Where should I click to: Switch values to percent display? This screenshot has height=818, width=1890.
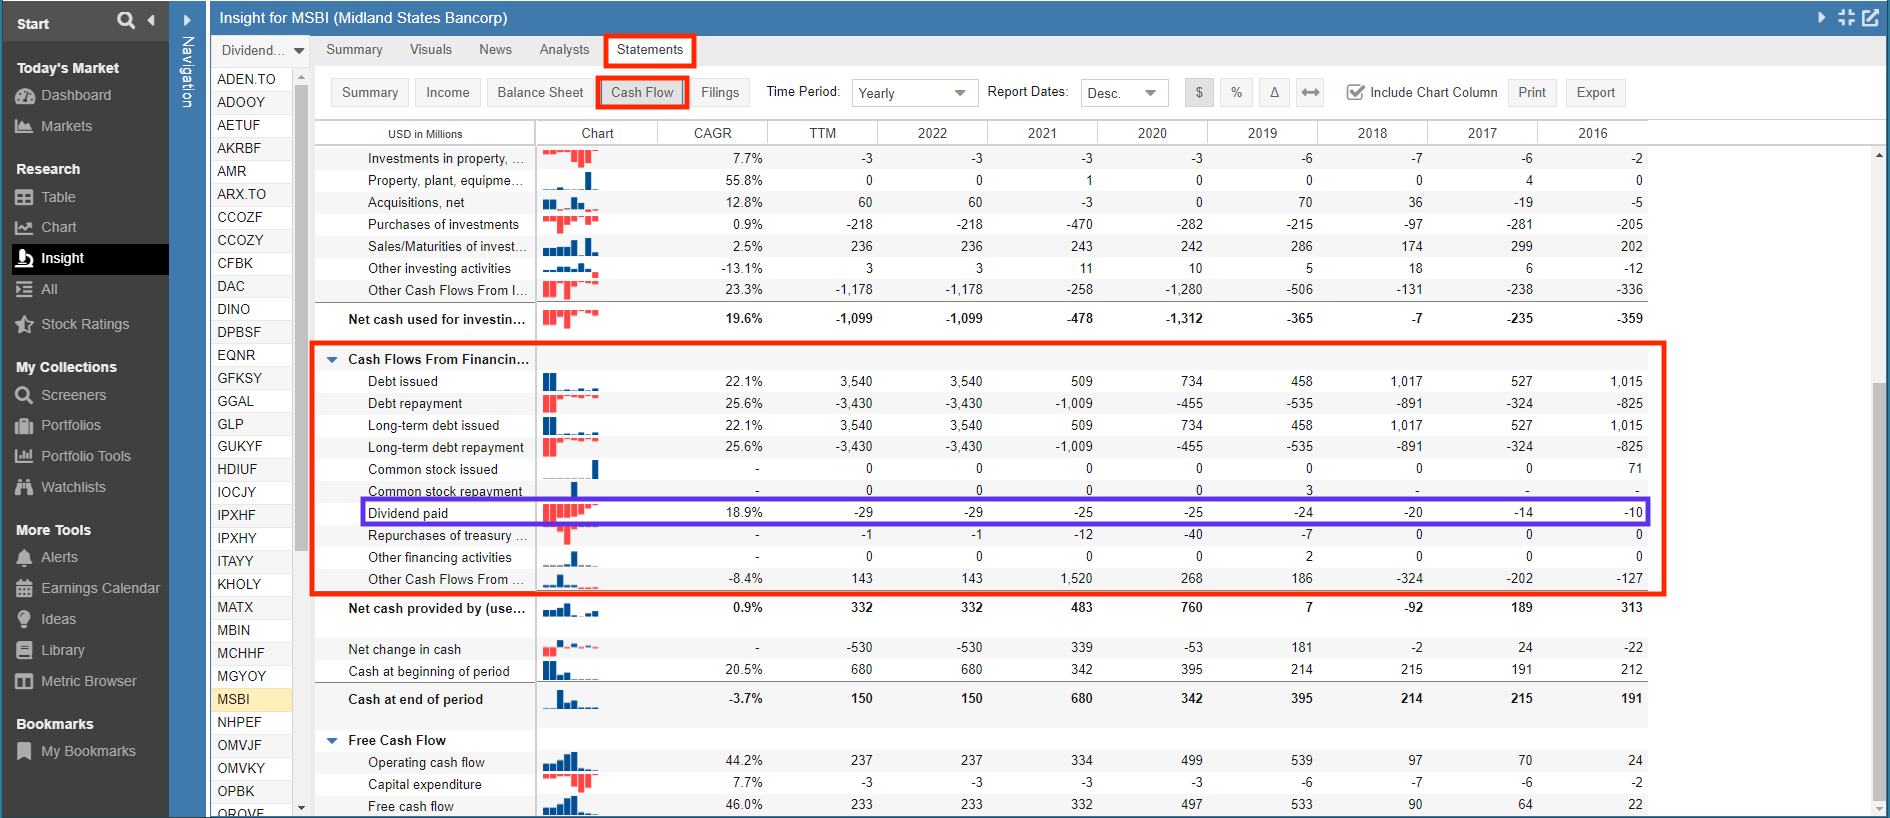[x=1237, y=92]
